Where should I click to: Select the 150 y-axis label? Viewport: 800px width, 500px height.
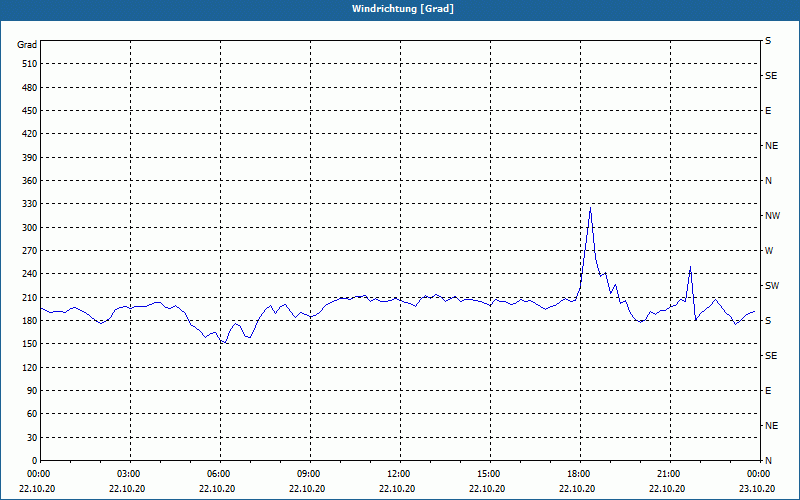point(30,344)
